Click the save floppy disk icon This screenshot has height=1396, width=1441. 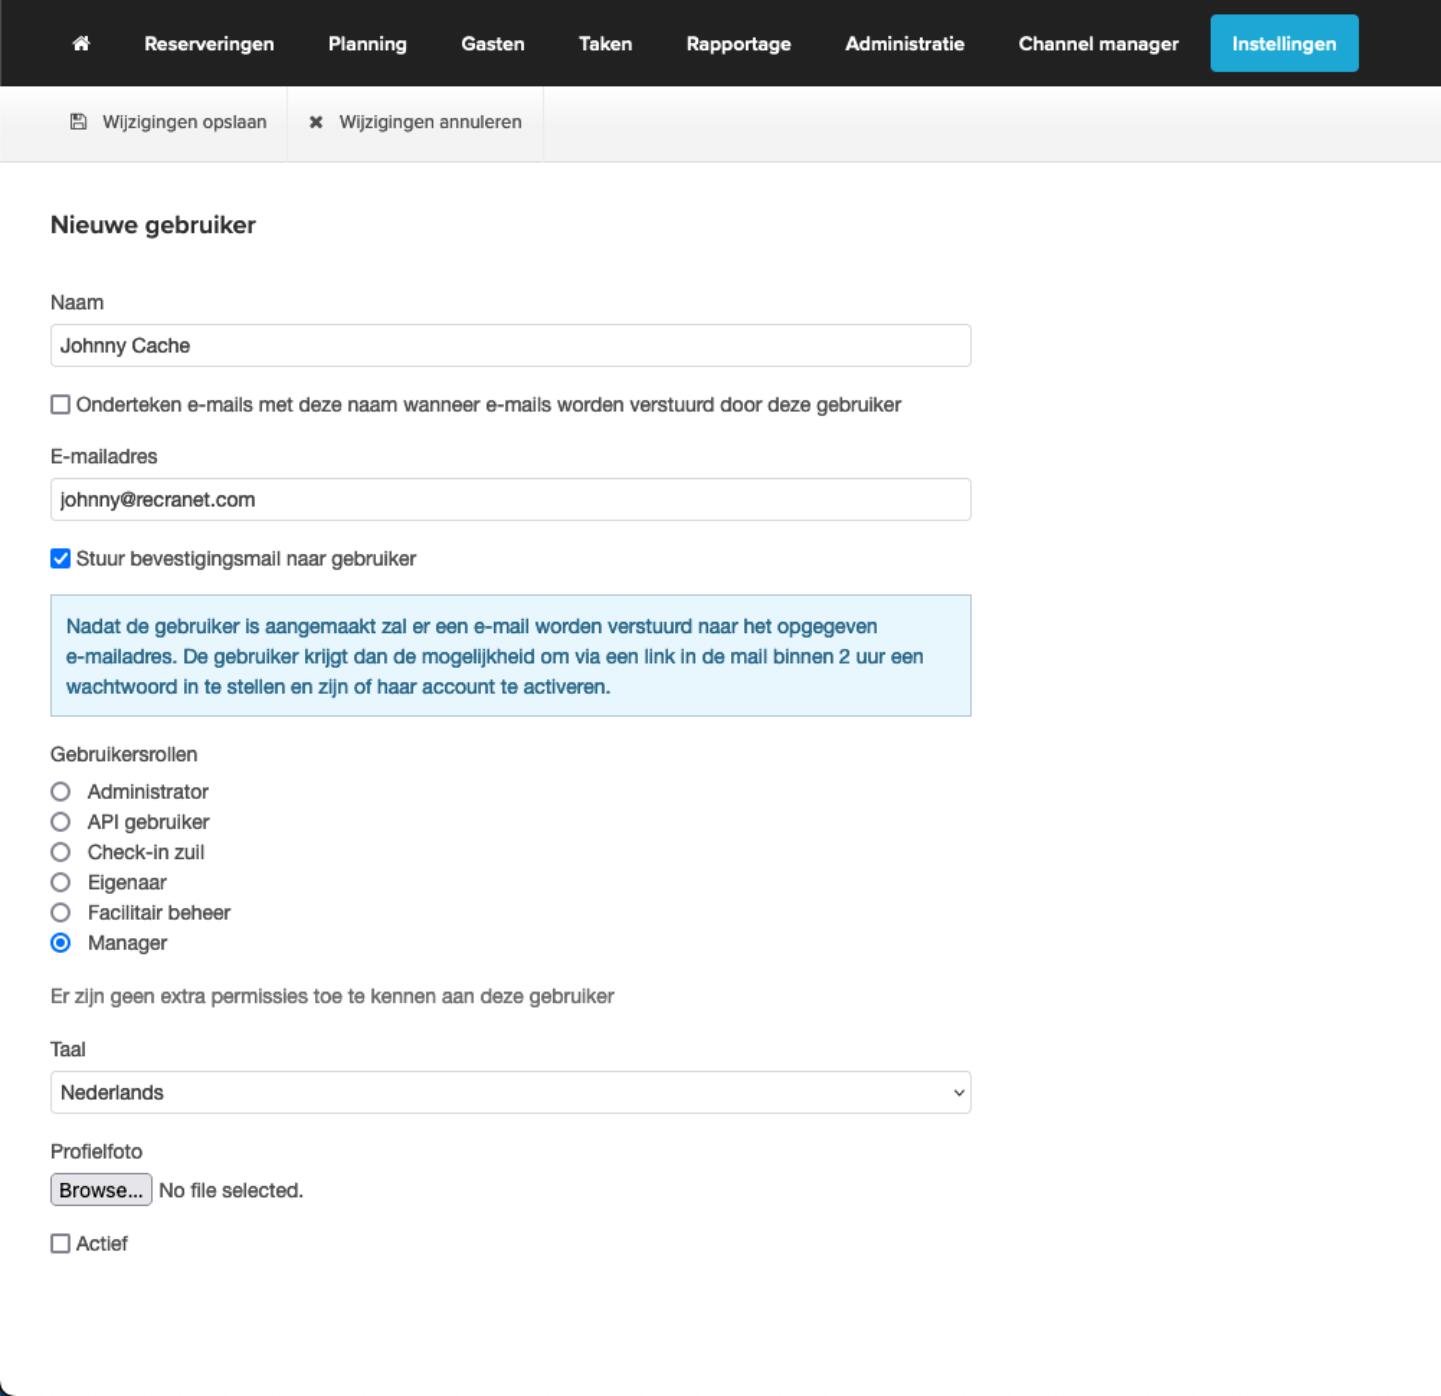click(x=78, y=122)
